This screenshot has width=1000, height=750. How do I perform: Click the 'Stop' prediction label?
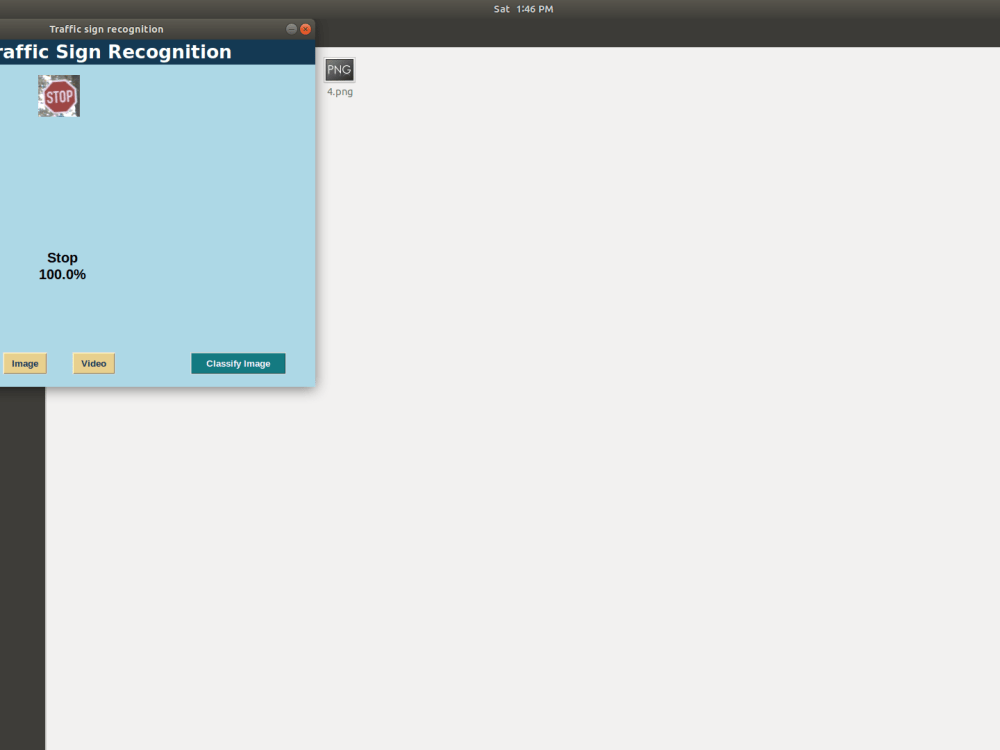point(62,258)
